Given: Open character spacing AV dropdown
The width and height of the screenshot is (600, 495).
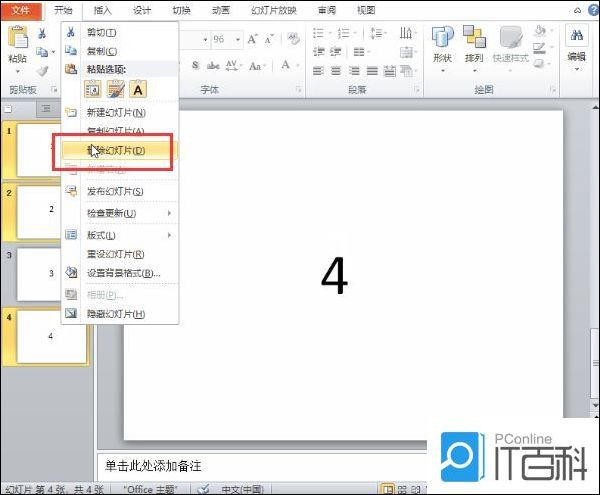Looking at the screenshot, I should click(x=233, y=65).
